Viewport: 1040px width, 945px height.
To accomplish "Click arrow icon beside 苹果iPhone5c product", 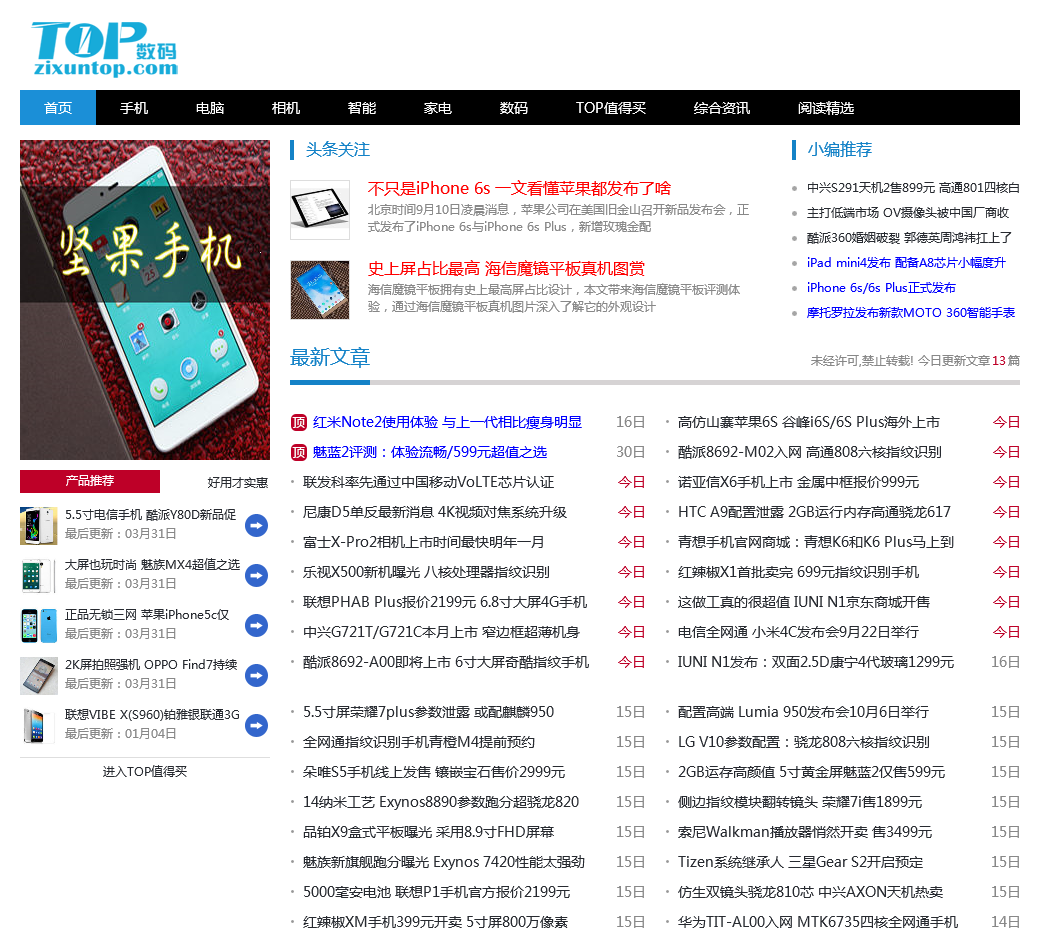I will (x=256, y=625).
